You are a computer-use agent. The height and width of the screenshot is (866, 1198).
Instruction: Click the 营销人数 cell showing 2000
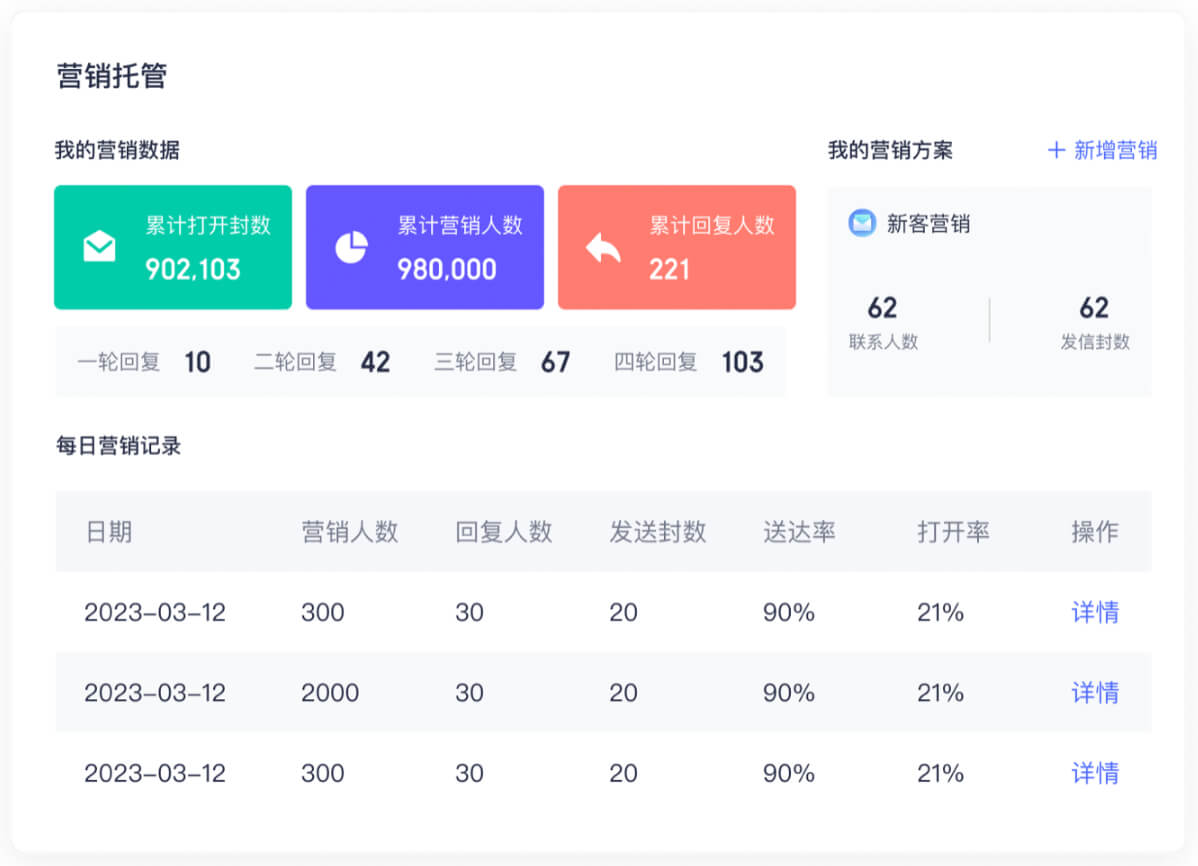tap(330, 692)
